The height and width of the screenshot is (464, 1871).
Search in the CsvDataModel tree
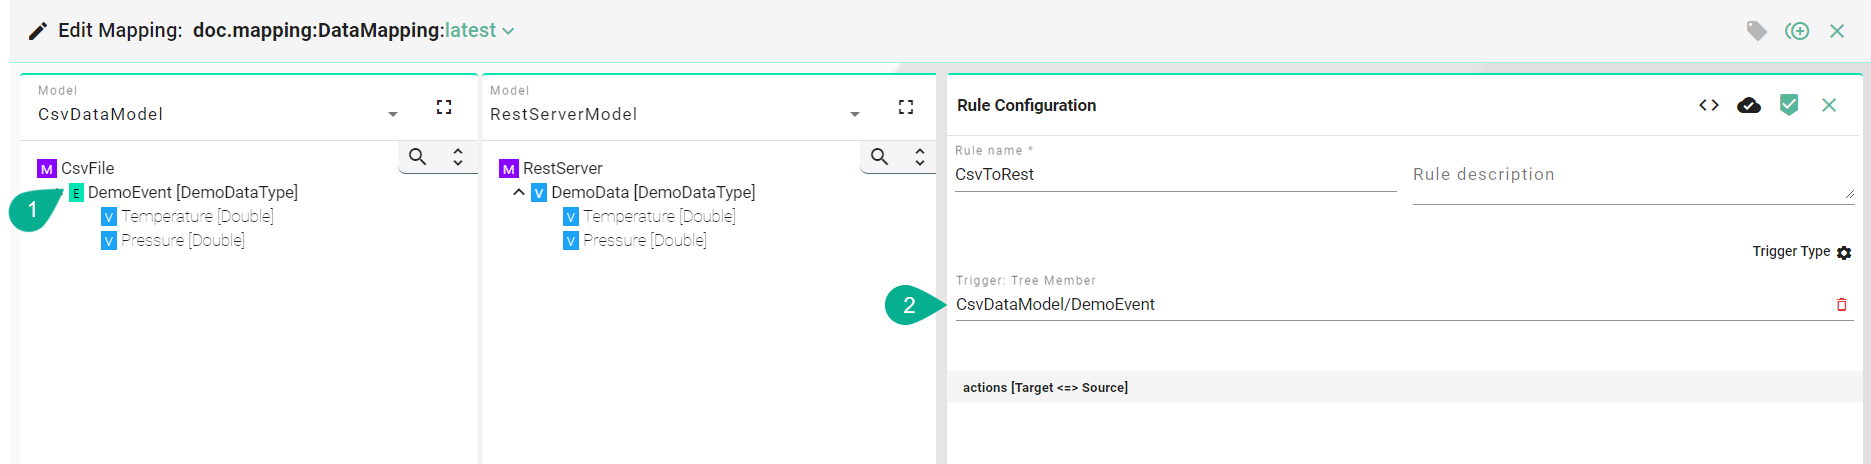pyautogui.click(x=418, y=157)
